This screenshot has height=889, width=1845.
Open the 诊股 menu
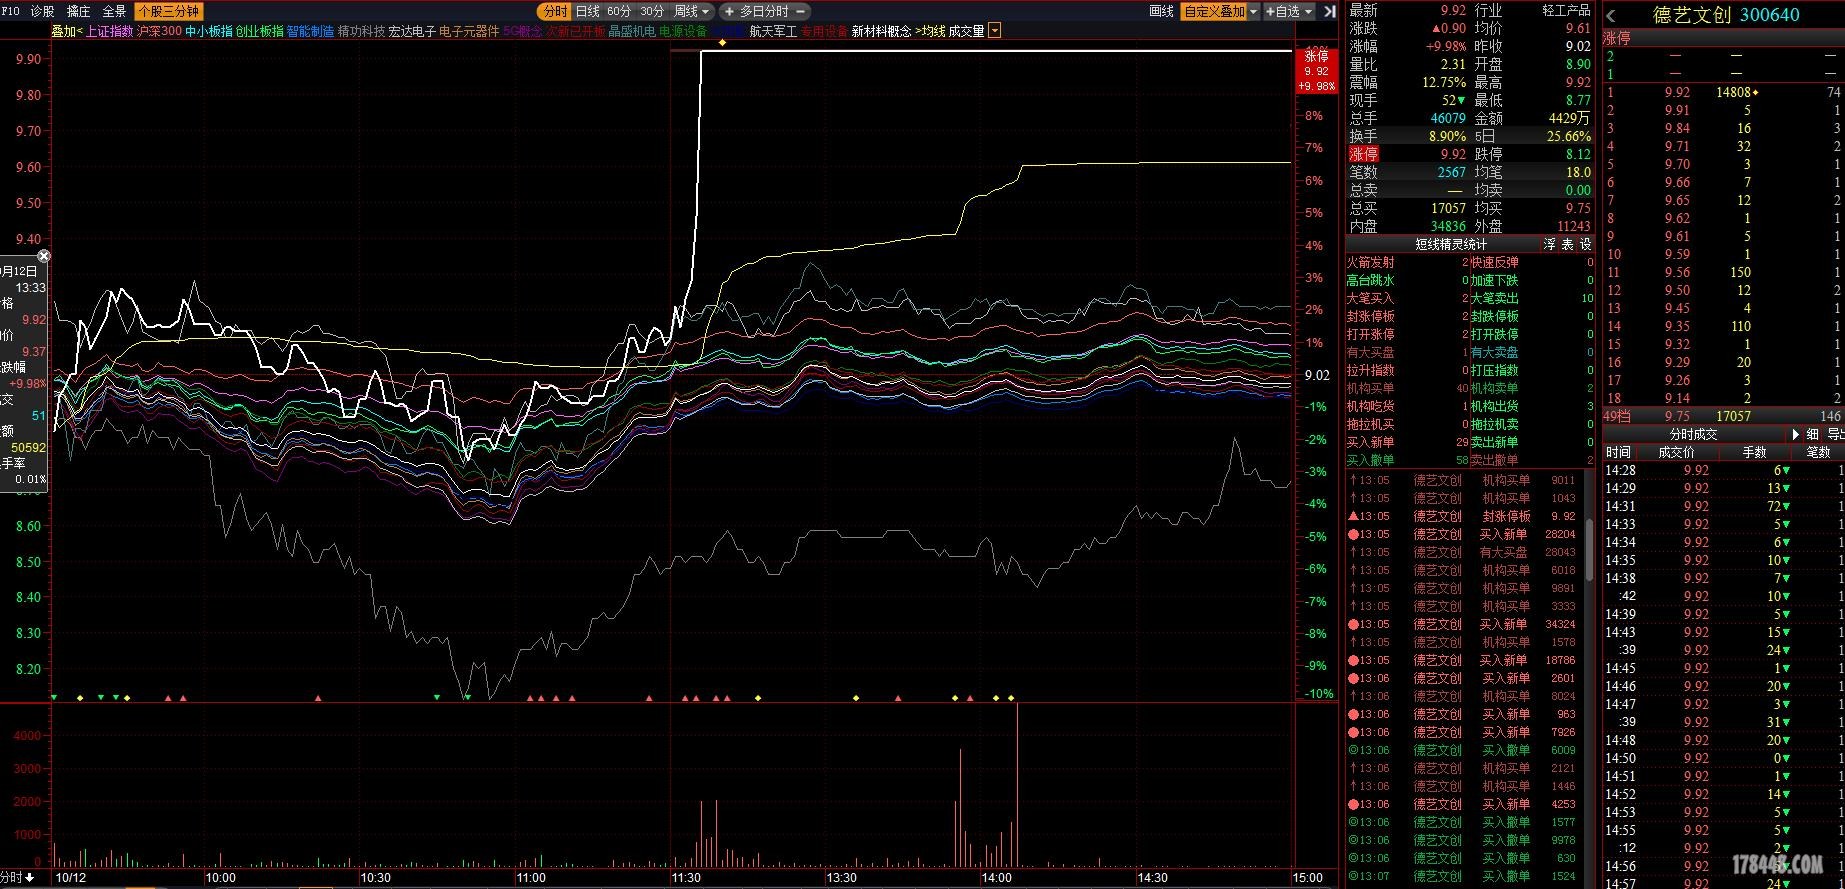(x=43, y=11)
